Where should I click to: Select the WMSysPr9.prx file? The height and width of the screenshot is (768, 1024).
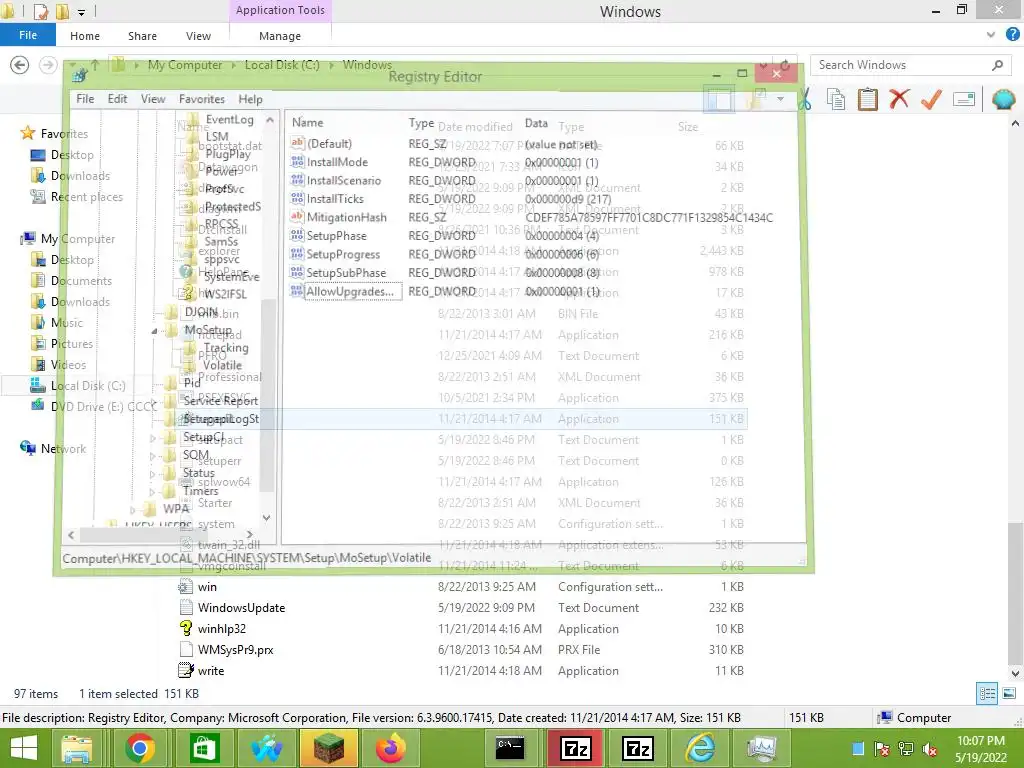tap(235, 650)
